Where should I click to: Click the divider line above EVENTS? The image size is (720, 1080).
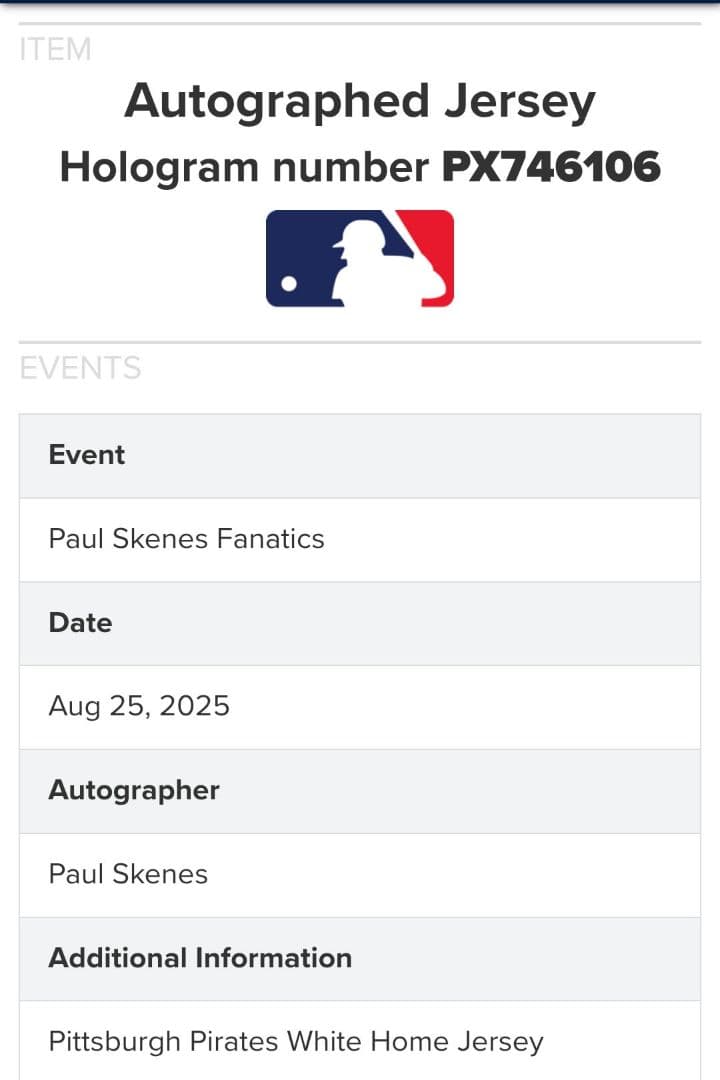(360, 342)
